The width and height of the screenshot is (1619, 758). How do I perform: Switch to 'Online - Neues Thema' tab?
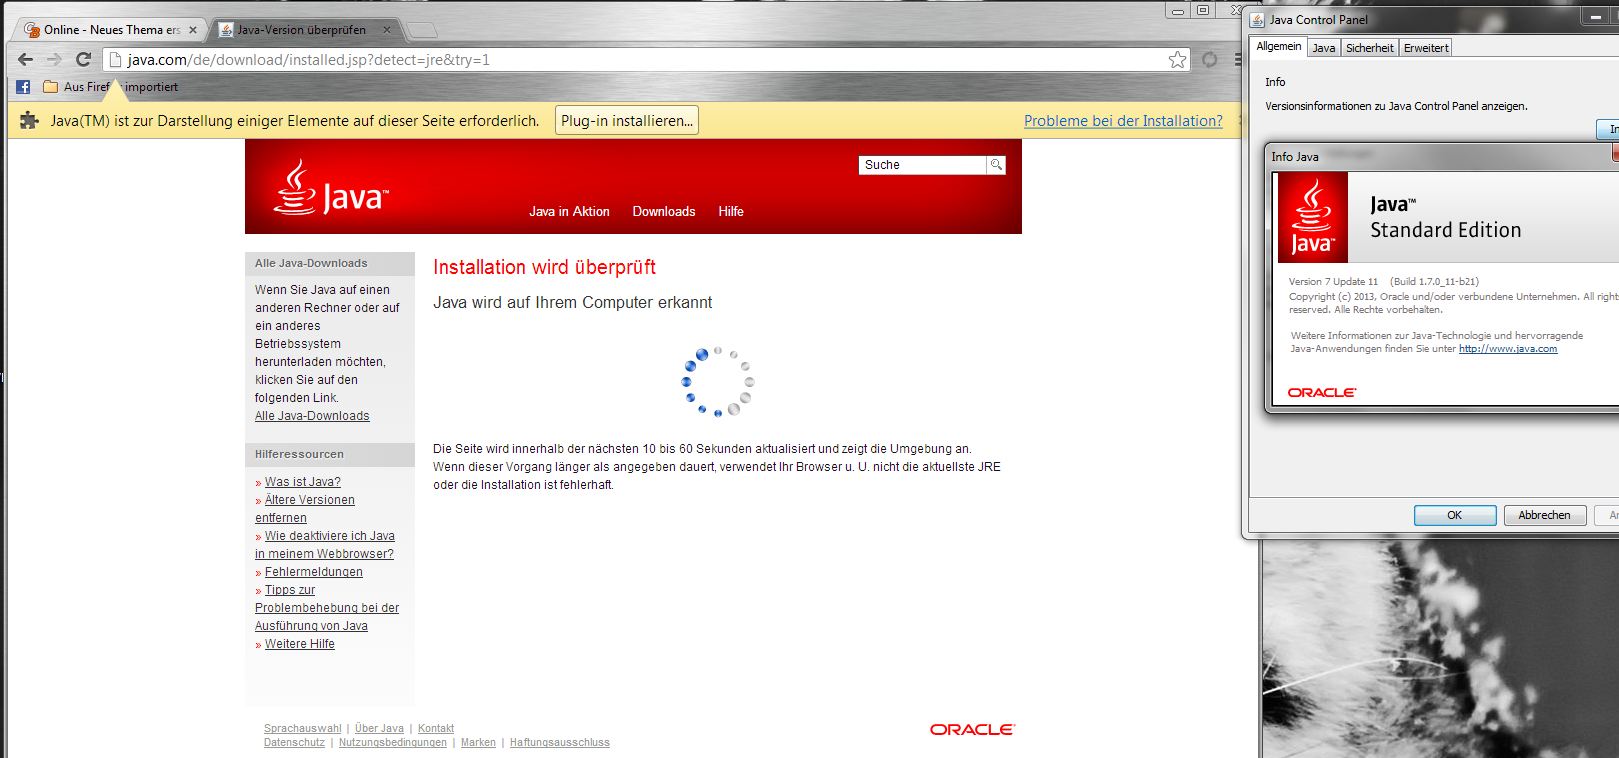click(x=111, y=30)
